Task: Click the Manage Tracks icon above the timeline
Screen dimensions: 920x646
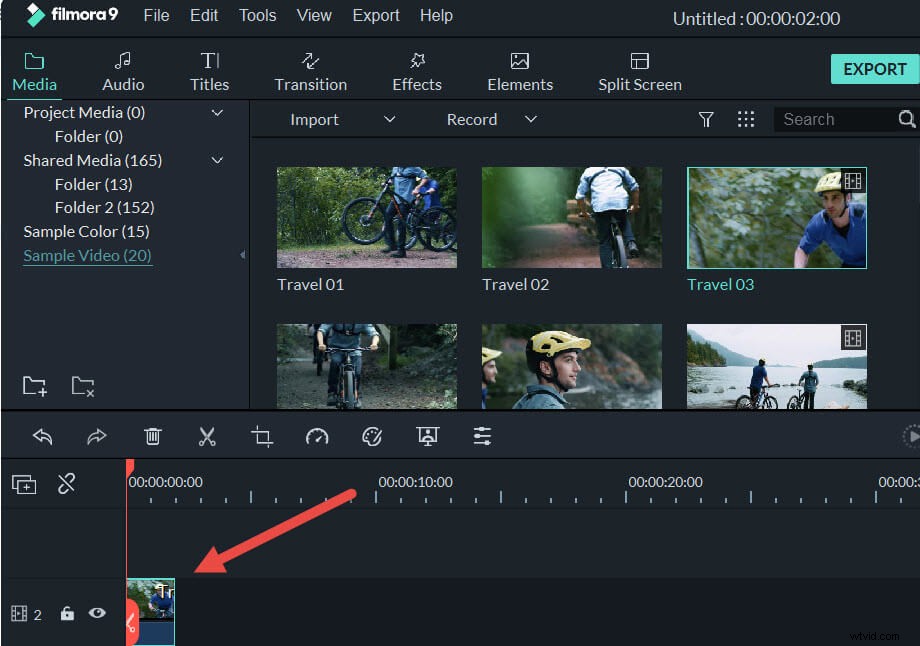Action: pos(23,483)
